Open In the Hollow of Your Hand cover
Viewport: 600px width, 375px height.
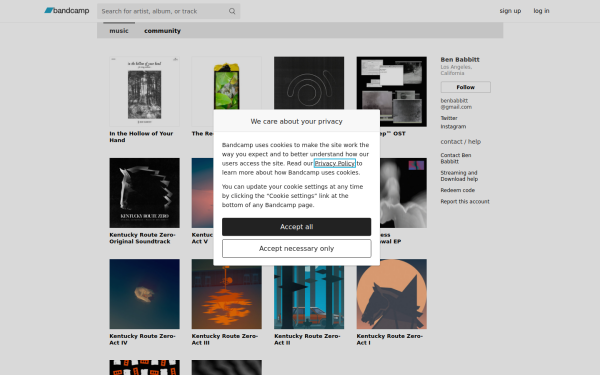[144, 91]
